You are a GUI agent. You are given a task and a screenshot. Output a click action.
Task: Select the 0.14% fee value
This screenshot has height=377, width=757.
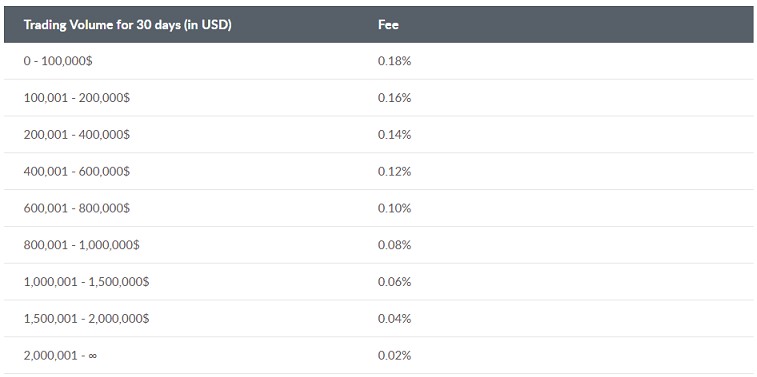[394, 135]
